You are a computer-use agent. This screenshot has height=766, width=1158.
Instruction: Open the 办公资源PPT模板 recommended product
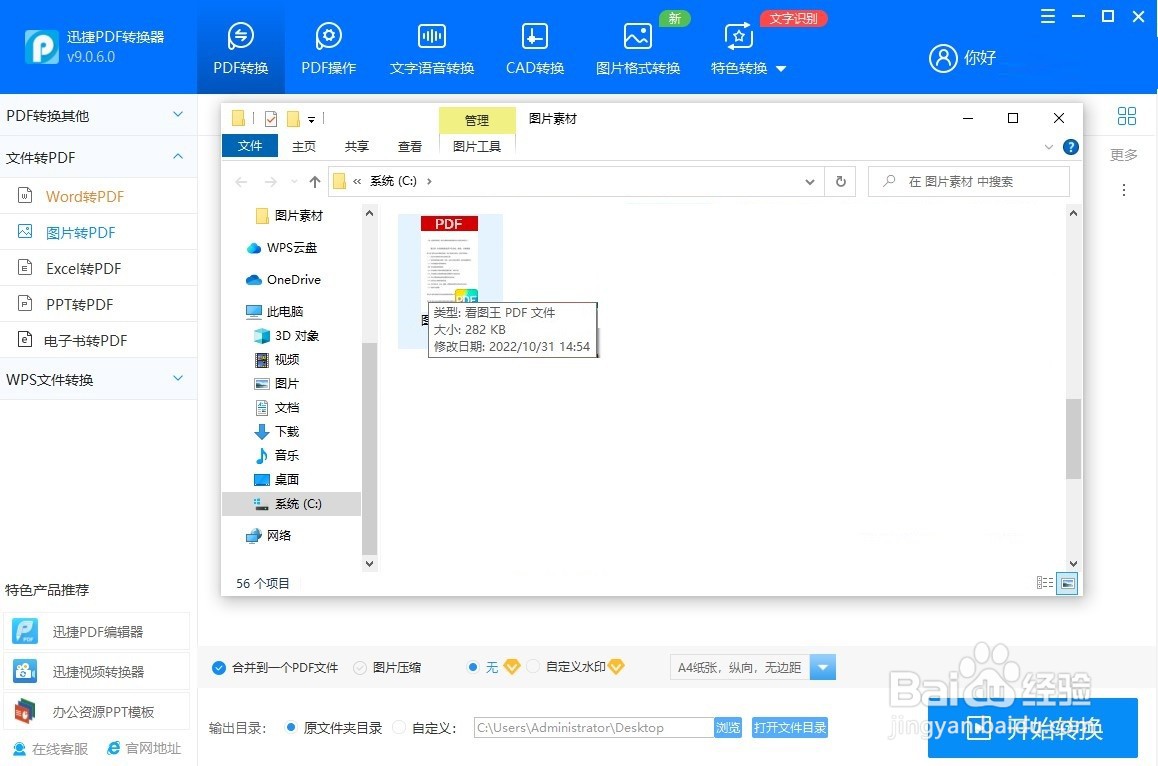[97, 711]
